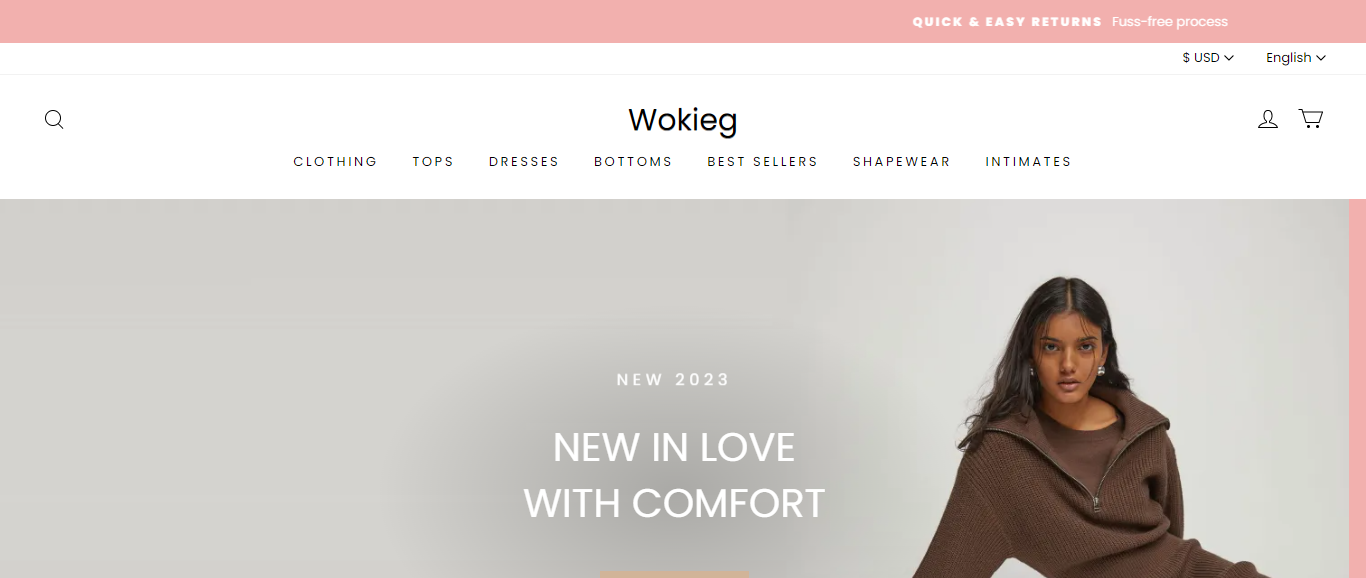Open the Tops menu
1366x578 pixels.
(x=433, y=161)
